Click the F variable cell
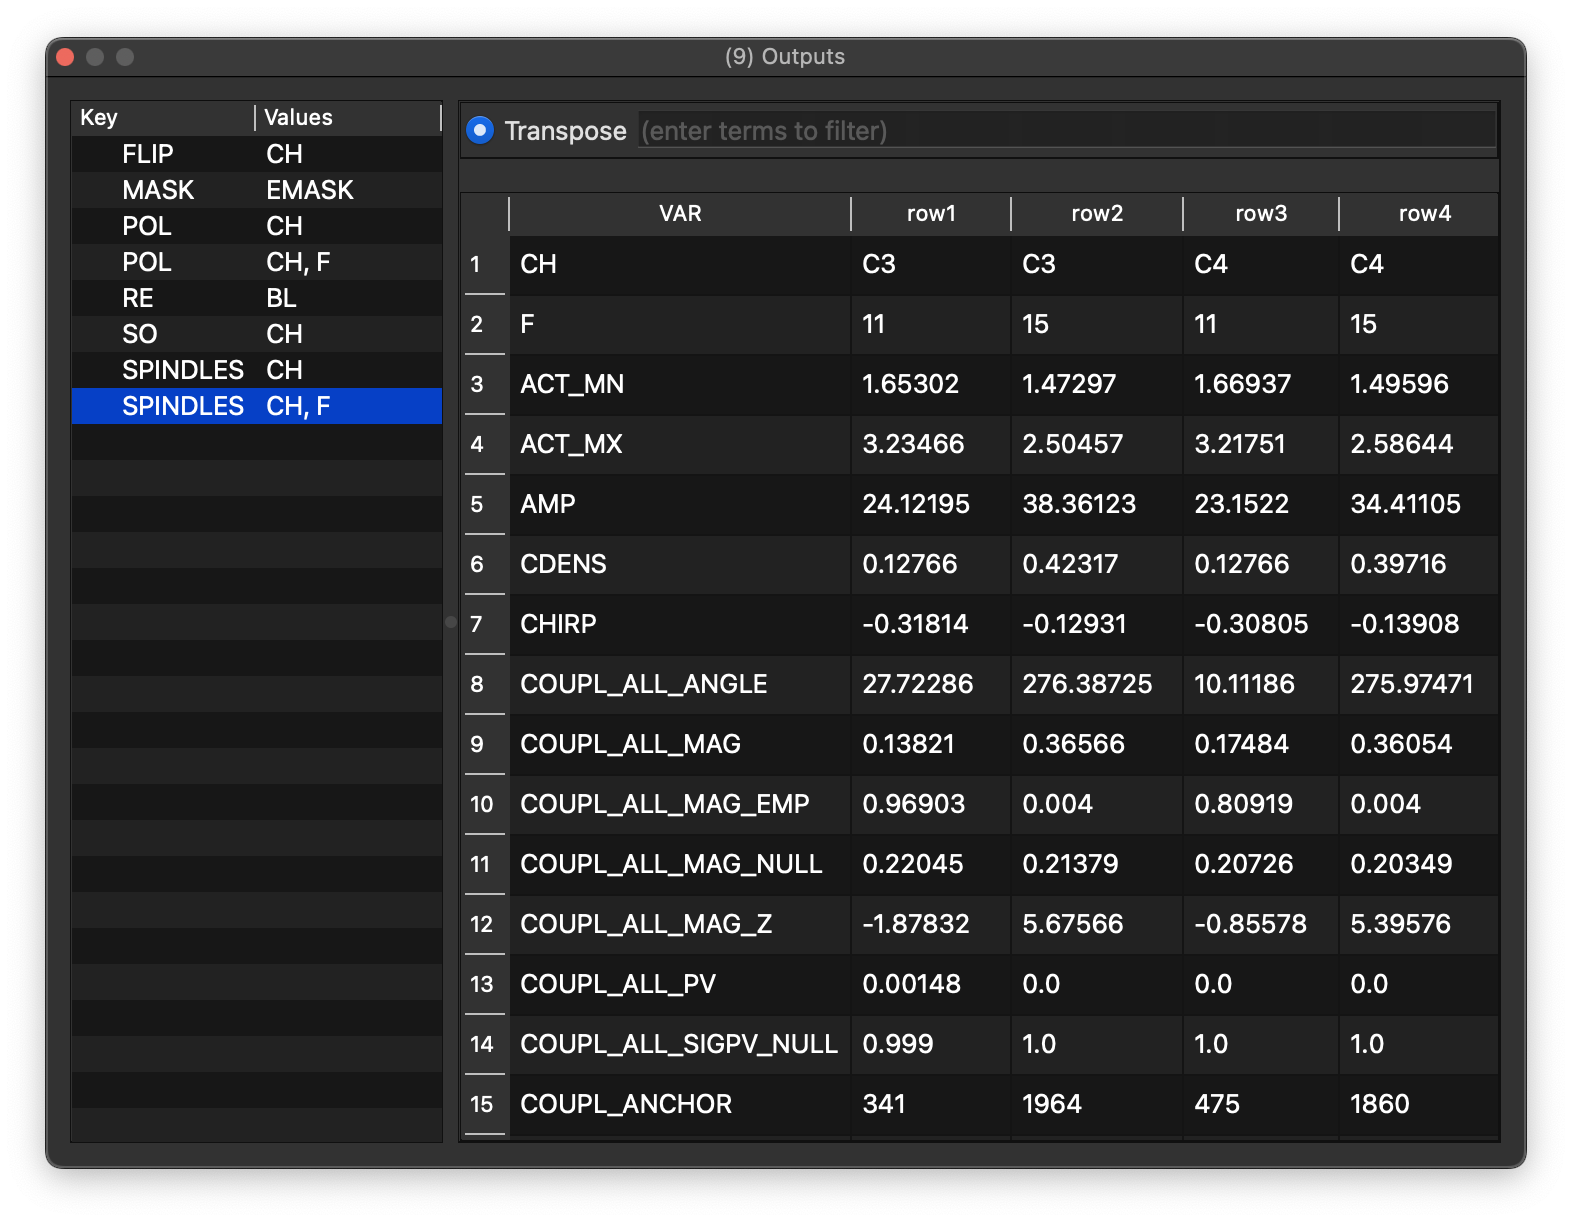 [680, 325]
